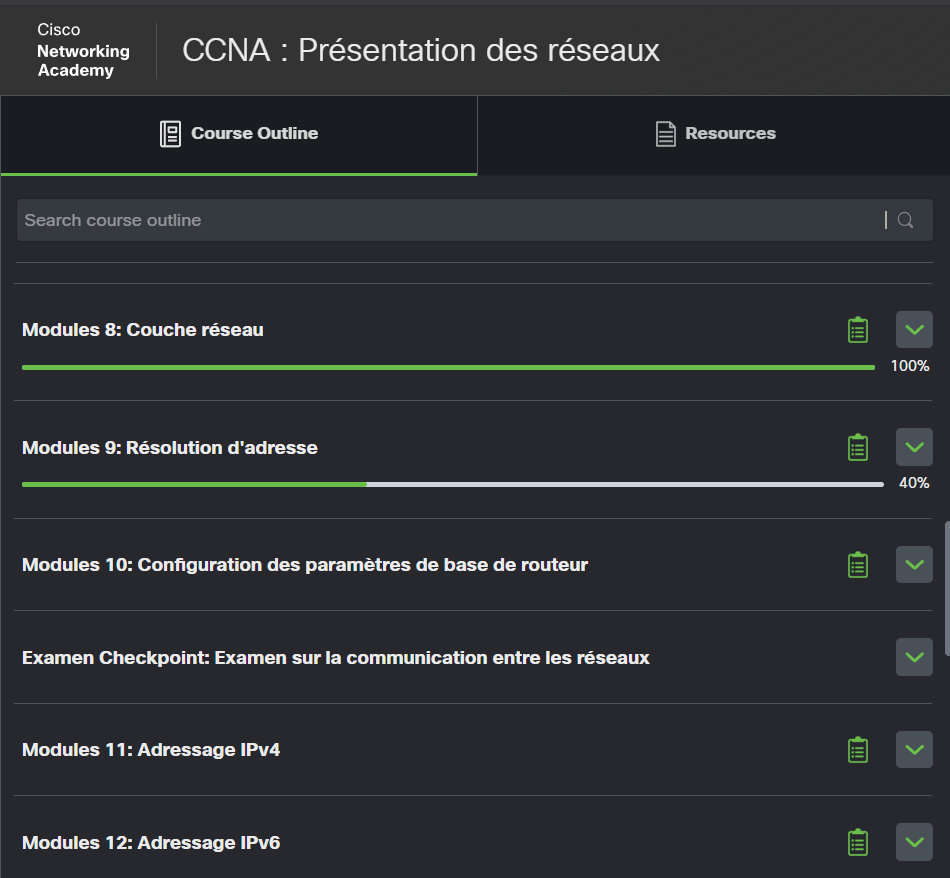Open the Cisco Networking Academy logo link
Image resolution: width=950 pixels, height=878 pixels.
point(83,50)
